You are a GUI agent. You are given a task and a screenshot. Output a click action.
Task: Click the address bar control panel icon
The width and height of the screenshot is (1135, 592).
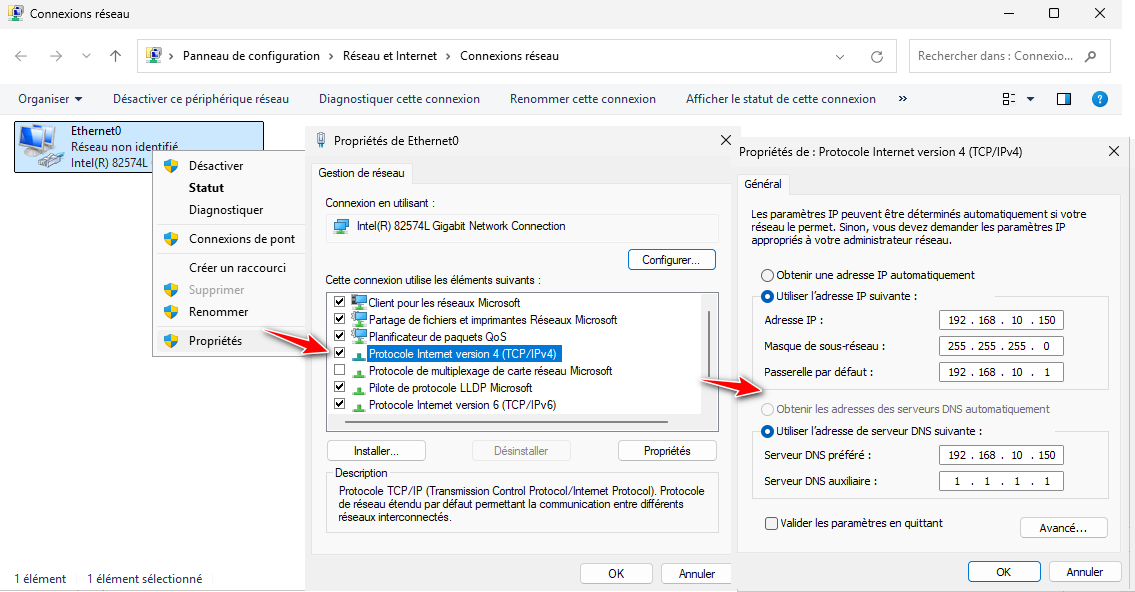pyautogui.click(x=153, y=55)
